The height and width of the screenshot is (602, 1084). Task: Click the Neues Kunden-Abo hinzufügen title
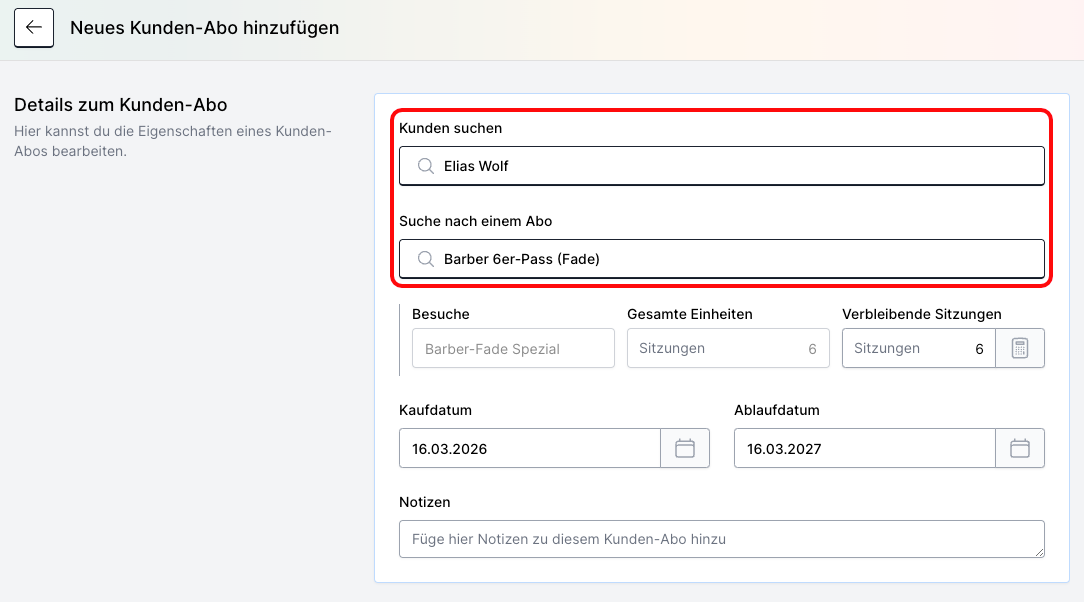coord(203,28)
